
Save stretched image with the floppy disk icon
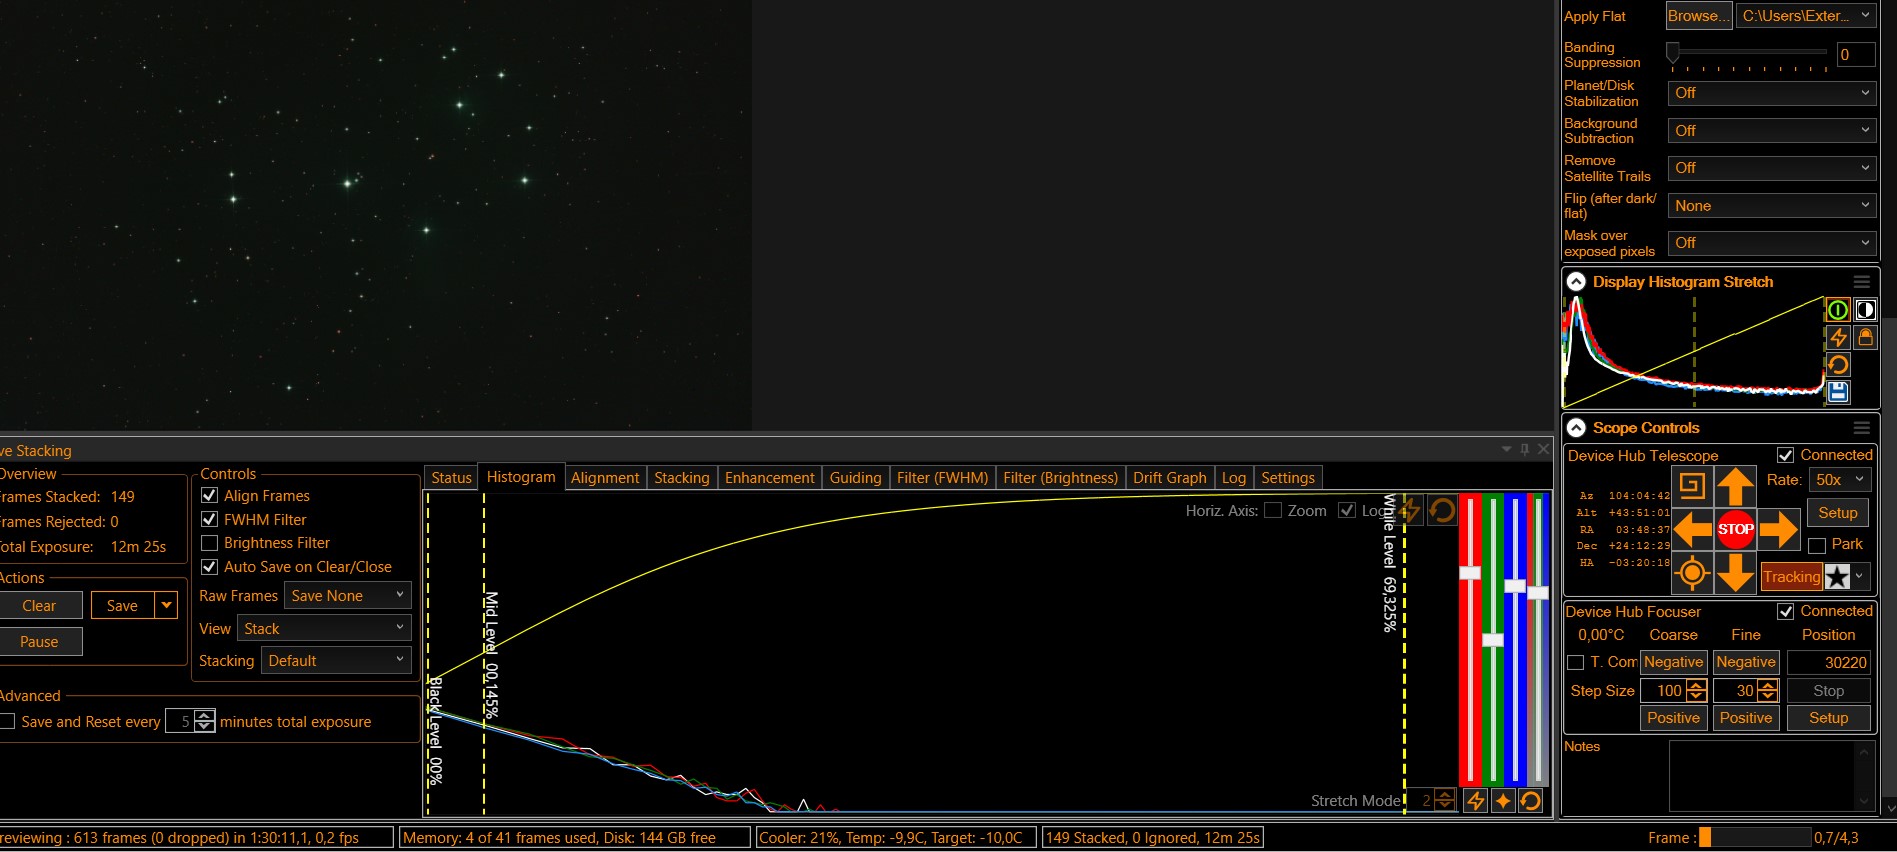click(1838, 392)
